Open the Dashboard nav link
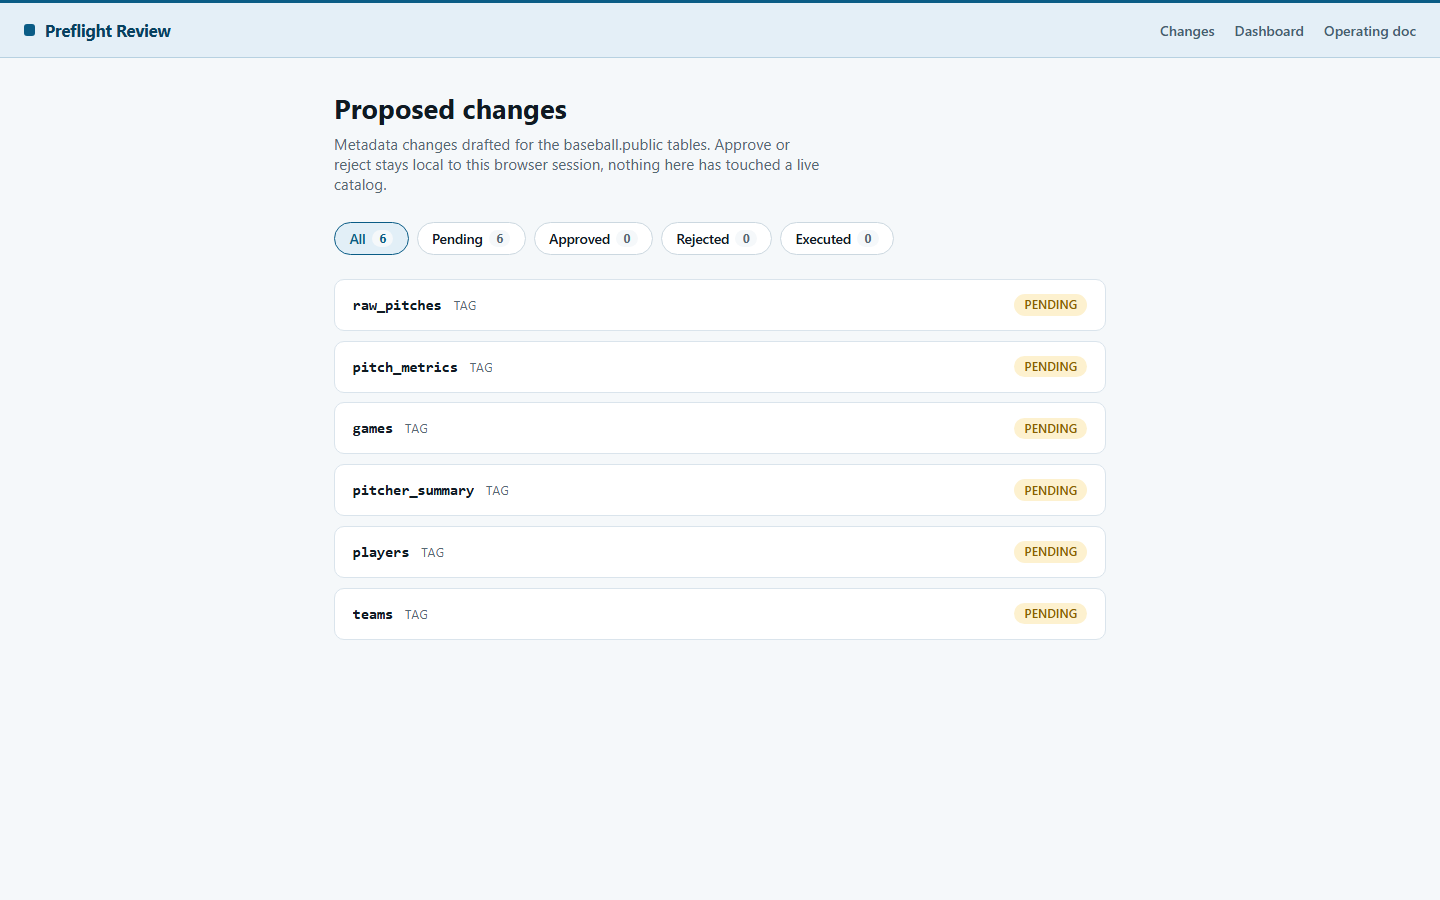The height and width of the screenshot is (900, 1440). pyautogui.click(x=1269, y=31)
